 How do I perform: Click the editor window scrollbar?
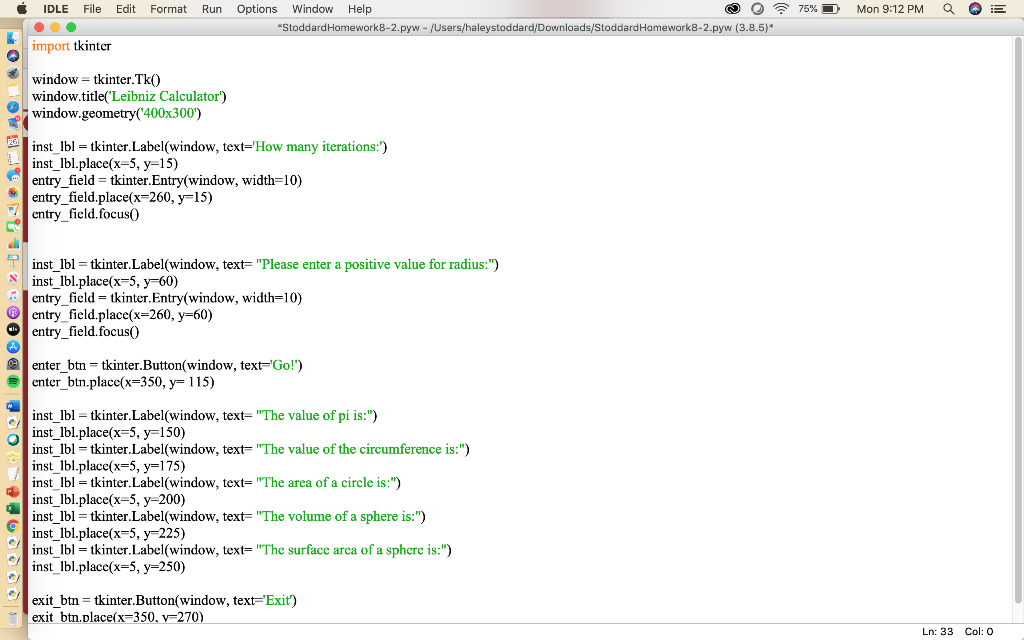[x=1016, y=300]
